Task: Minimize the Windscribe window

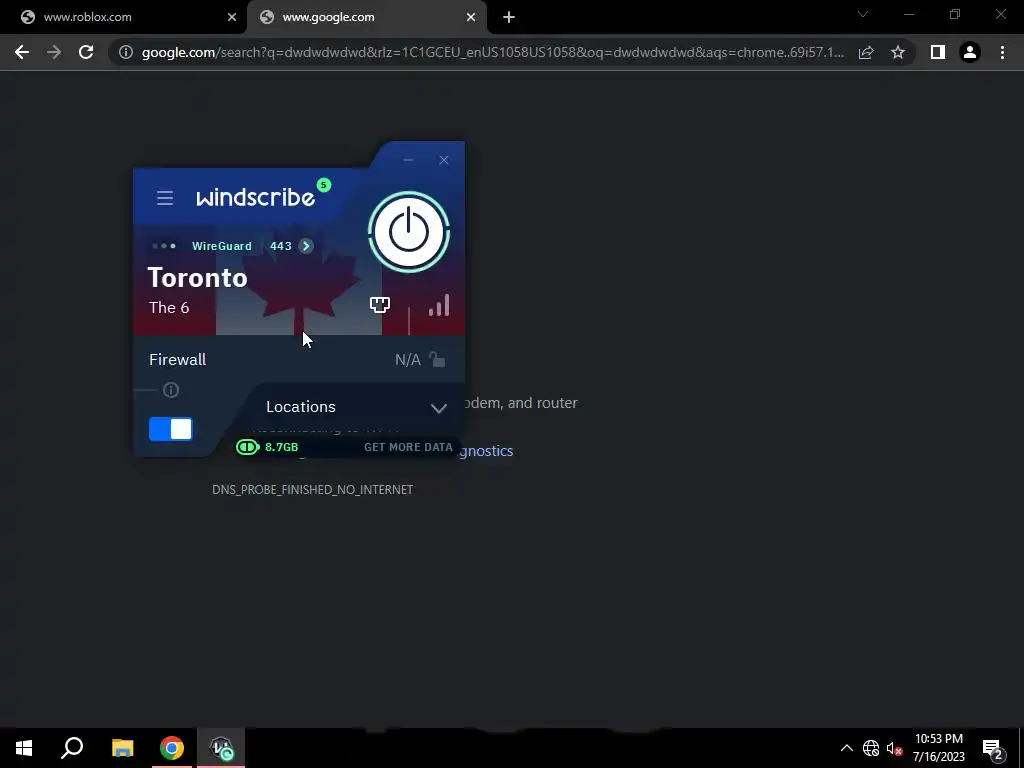Action: point(408,160)
